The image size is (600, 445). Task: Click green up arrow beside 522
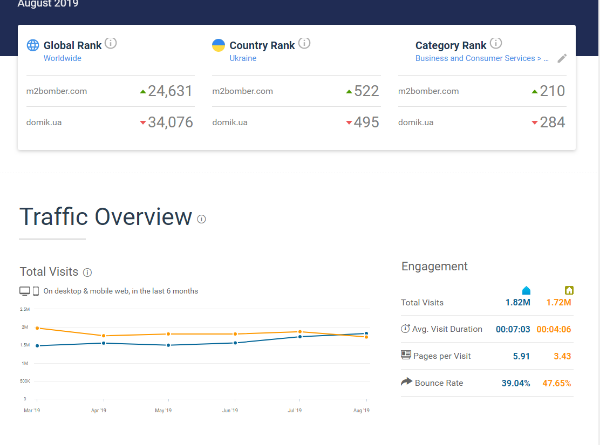tap(349, 91)
